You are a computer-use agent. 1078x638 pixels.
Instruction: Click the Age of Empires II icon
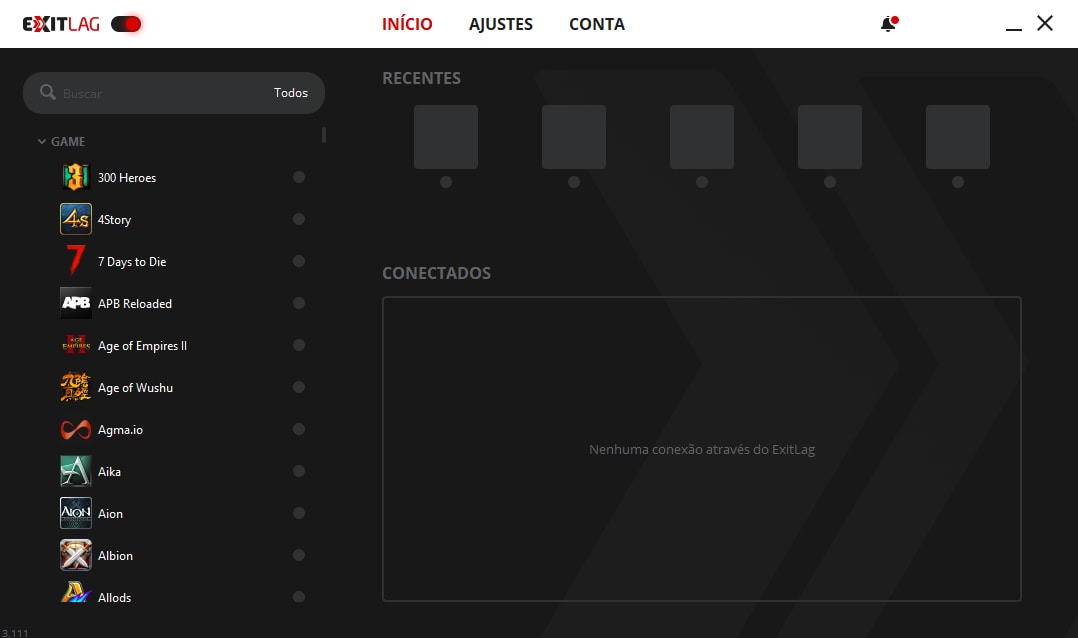click(x=76, y=345)
